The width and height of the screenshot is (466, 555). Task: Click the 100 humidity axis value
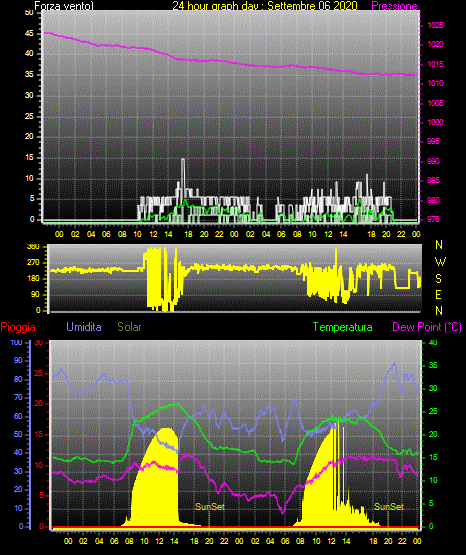(x=16, y=342)
